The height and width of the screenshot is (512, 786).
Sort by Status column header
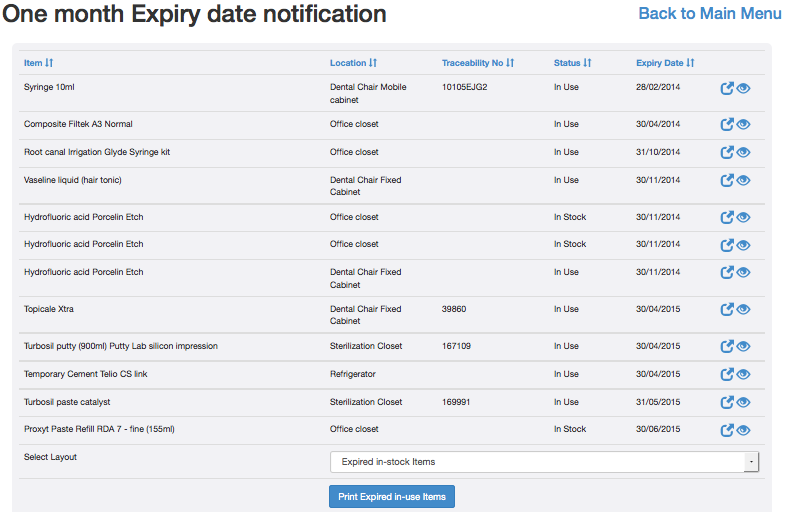point(573,63)
